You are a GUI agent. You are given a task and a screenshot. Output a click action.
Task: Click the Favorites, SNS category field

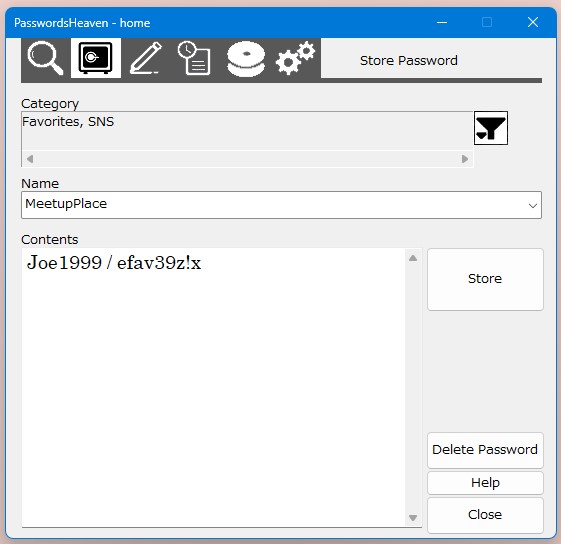247,131
